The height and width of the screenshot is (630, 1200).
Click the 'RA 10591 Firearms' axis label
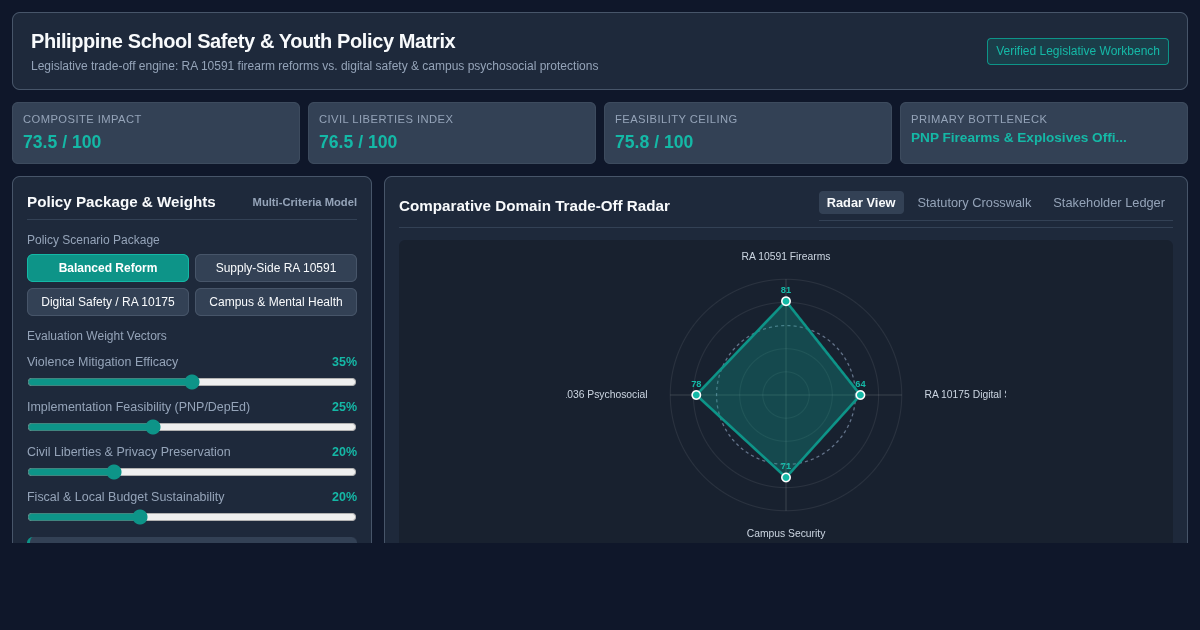(x=786, y=257)
